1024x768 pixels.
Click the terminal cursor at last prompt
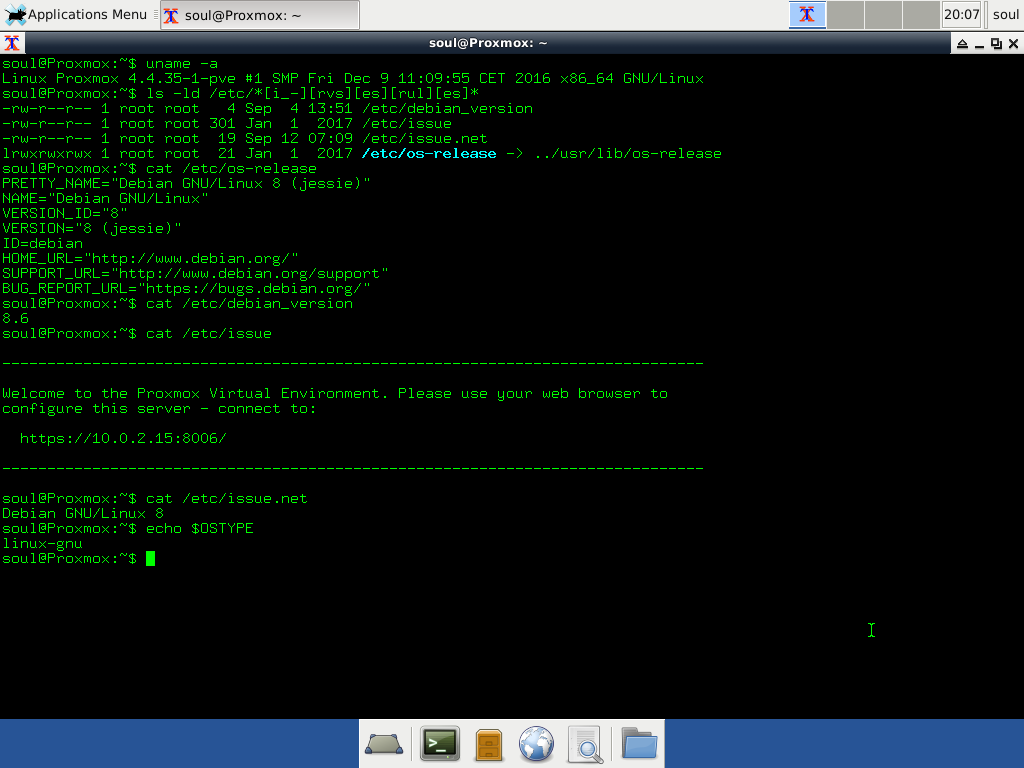151,558
